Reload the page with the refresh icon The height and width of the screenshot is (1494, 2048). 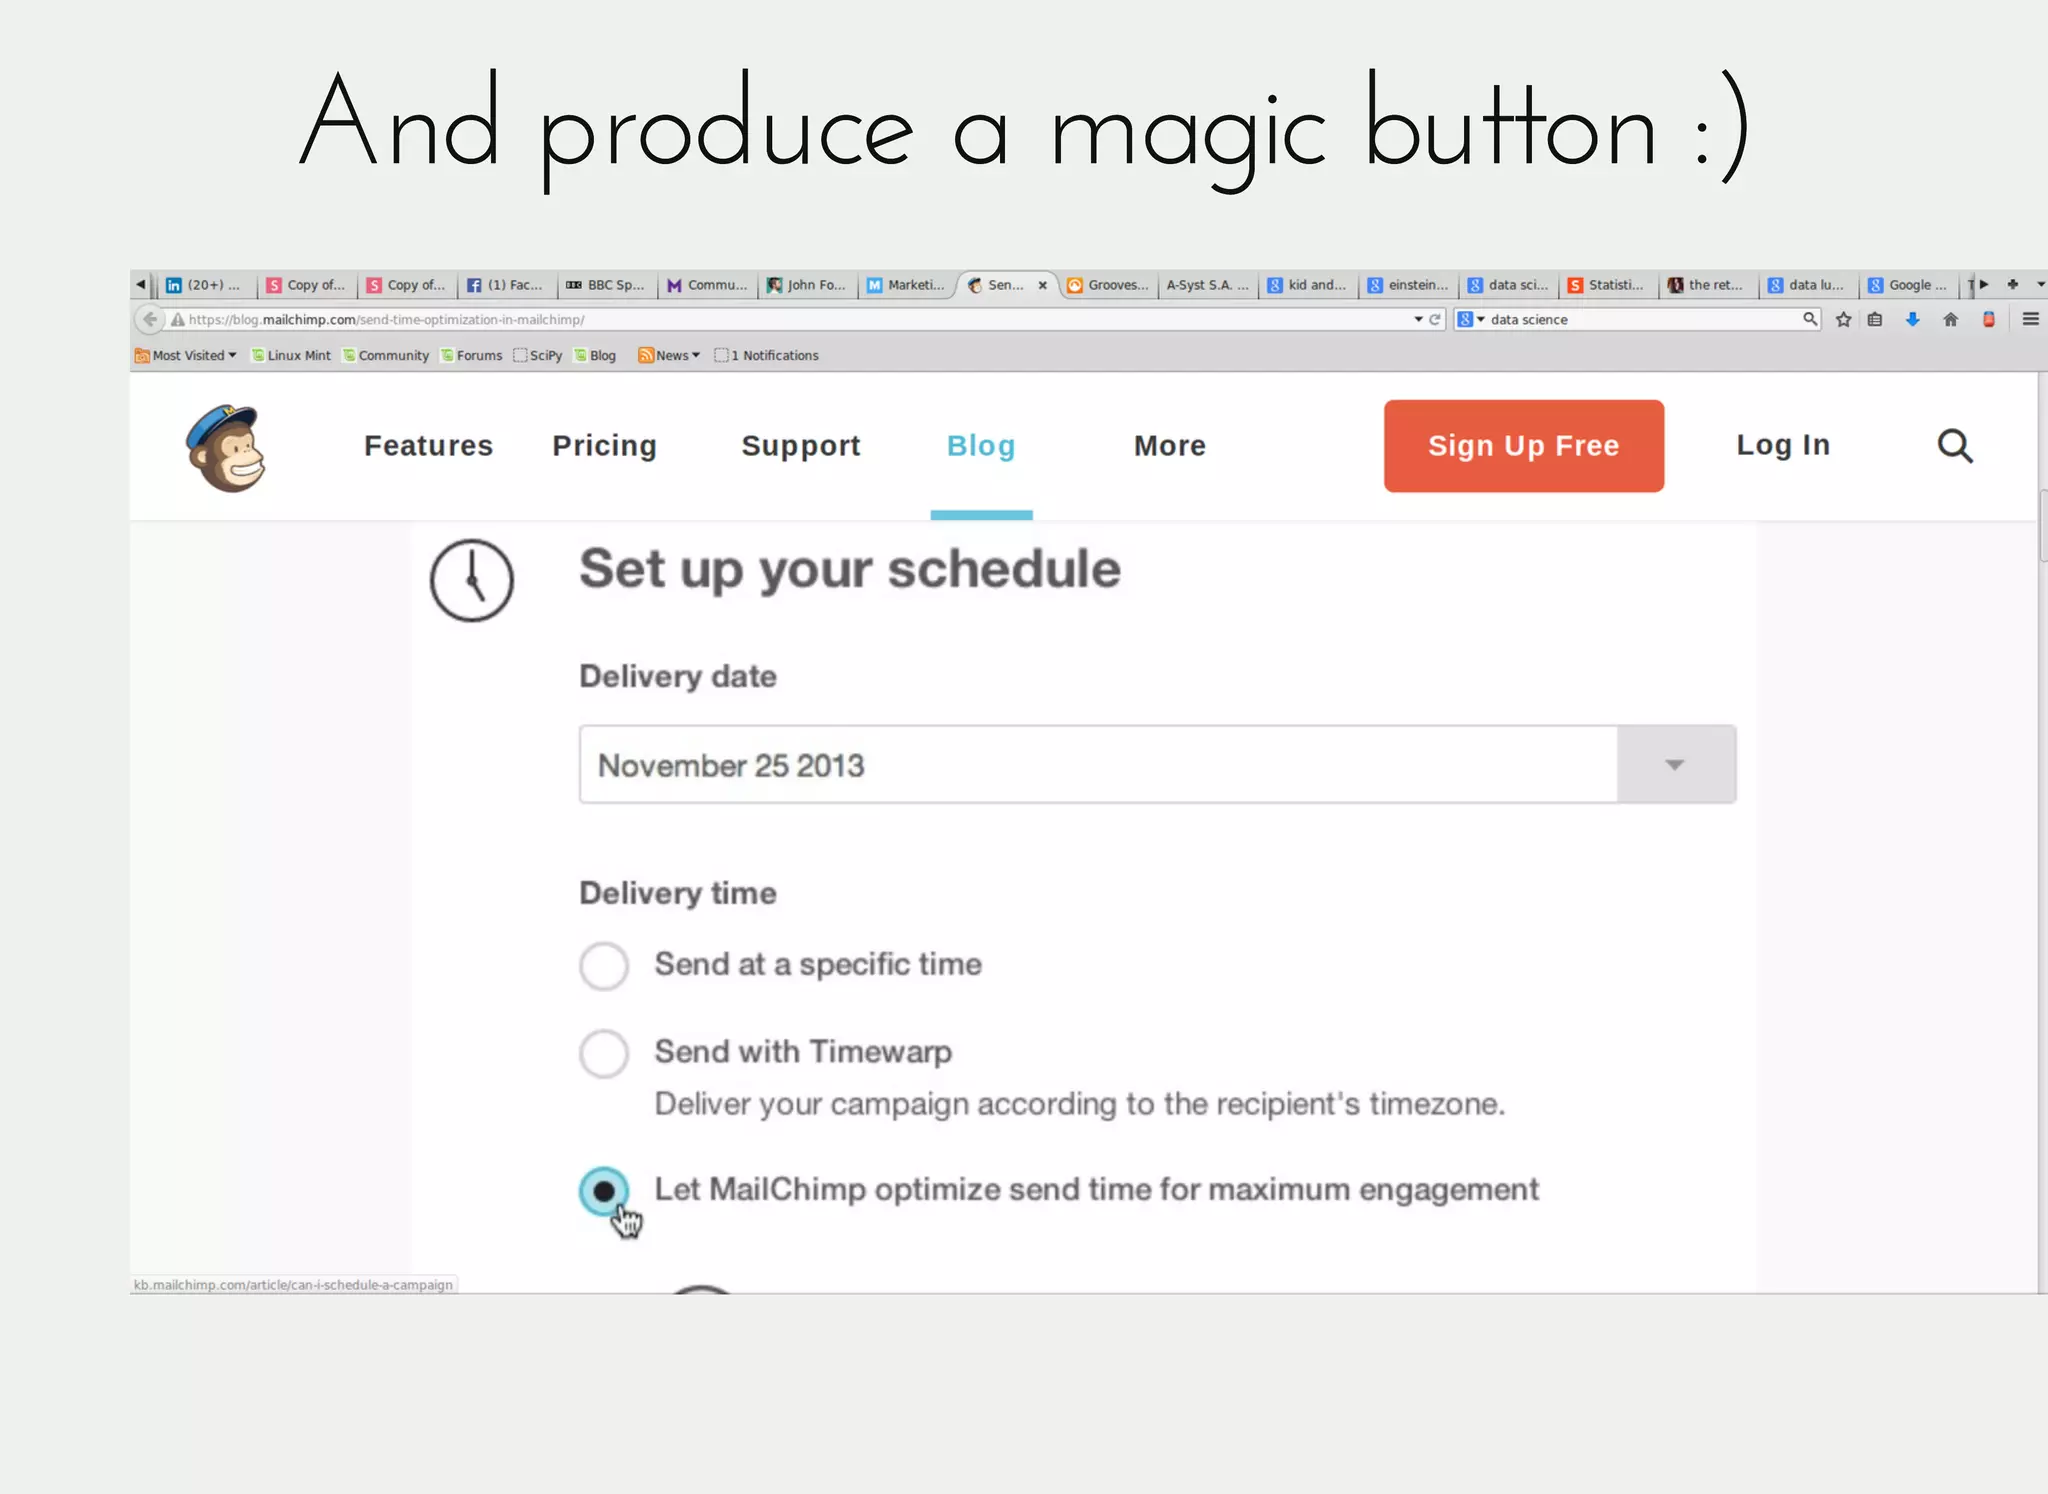click(x=1435, y=319)
